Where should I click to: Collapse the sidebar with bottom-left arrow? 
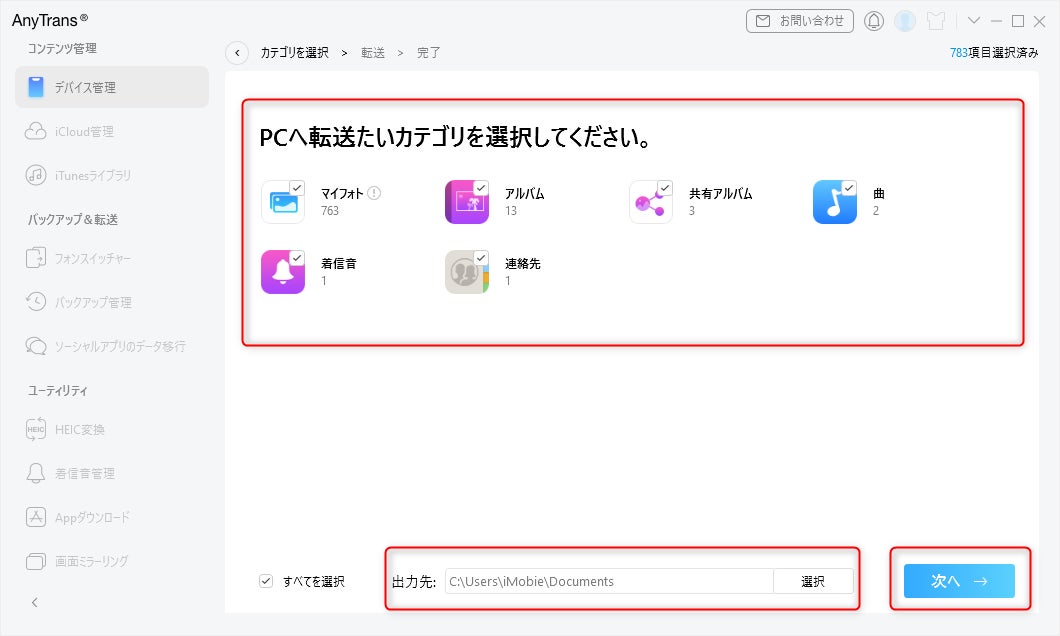[x=34, y=602]
